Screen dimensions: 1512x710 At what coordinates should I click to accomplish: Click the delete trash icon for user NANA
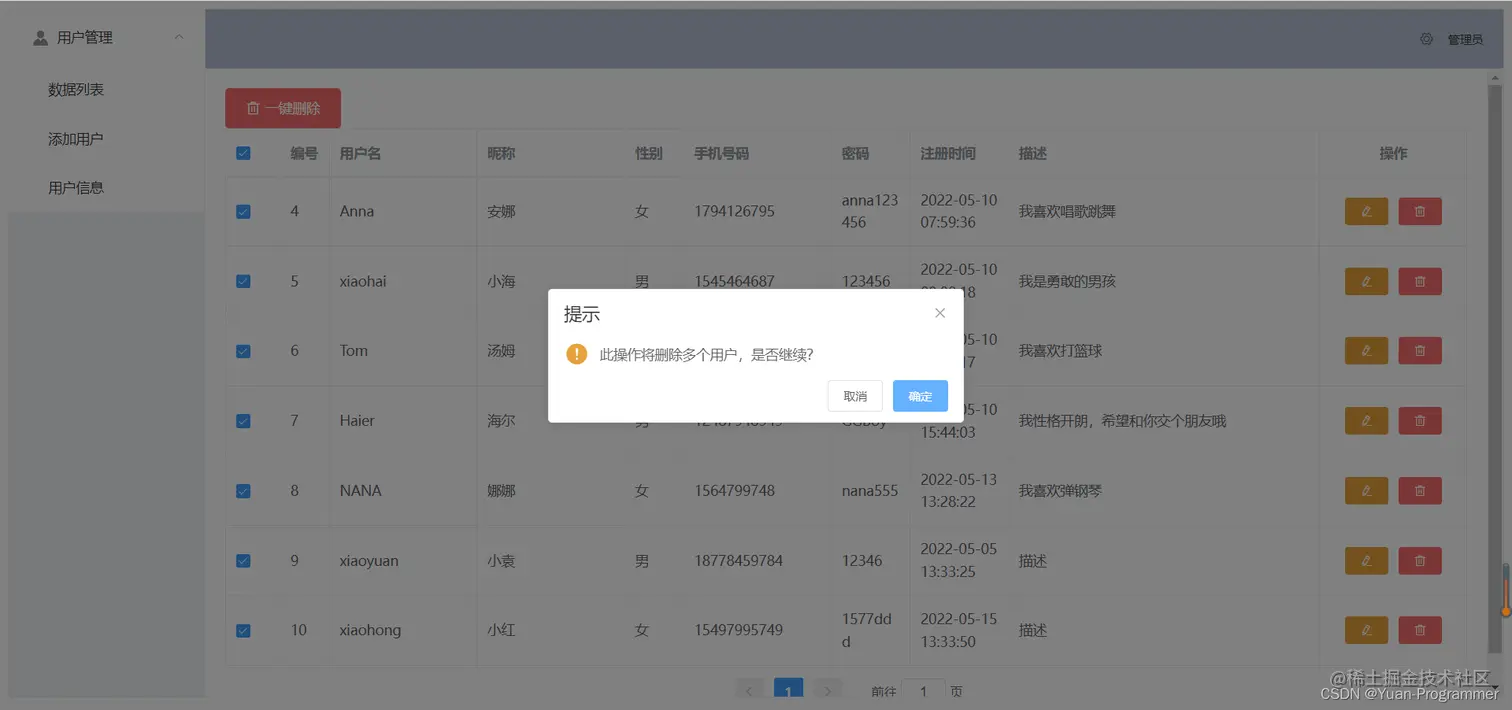coord(1419,490)
